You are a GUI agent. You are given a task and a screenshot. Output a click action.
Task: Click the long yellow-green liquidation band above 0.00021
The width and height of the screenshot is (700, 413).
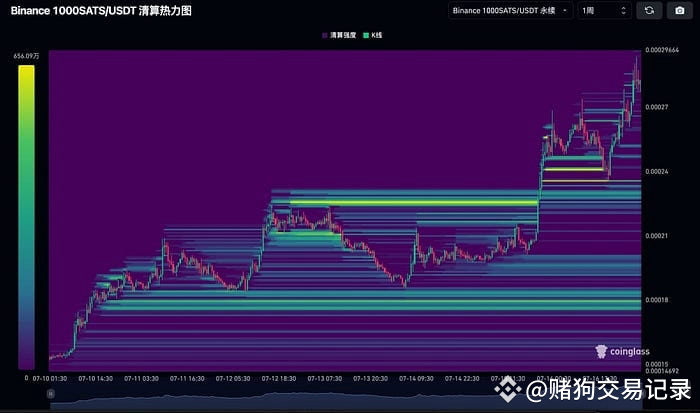click(413, 202)
